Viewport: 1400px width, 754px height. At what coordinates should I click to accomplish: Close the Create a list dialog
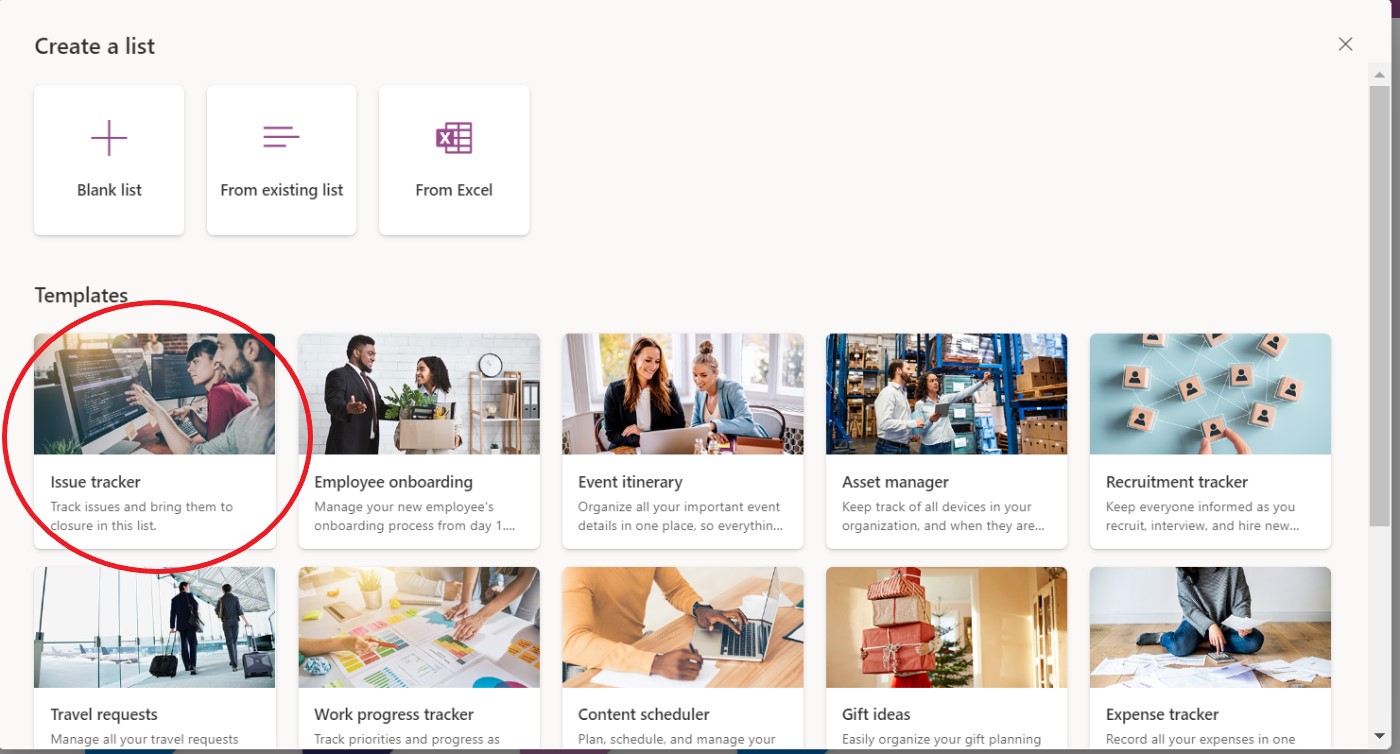click(1345, 44)
